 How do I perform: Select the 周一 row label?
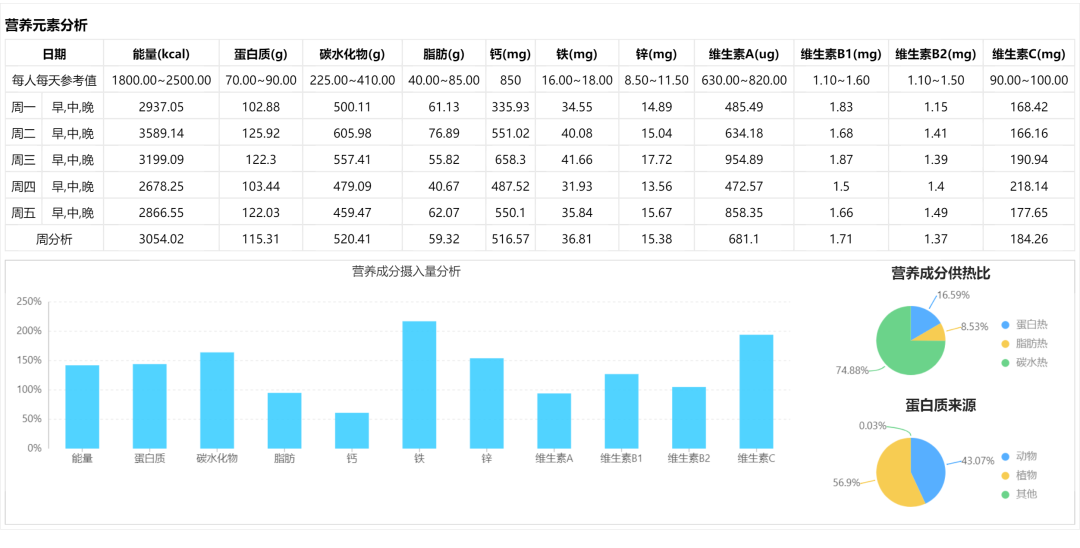23,107
